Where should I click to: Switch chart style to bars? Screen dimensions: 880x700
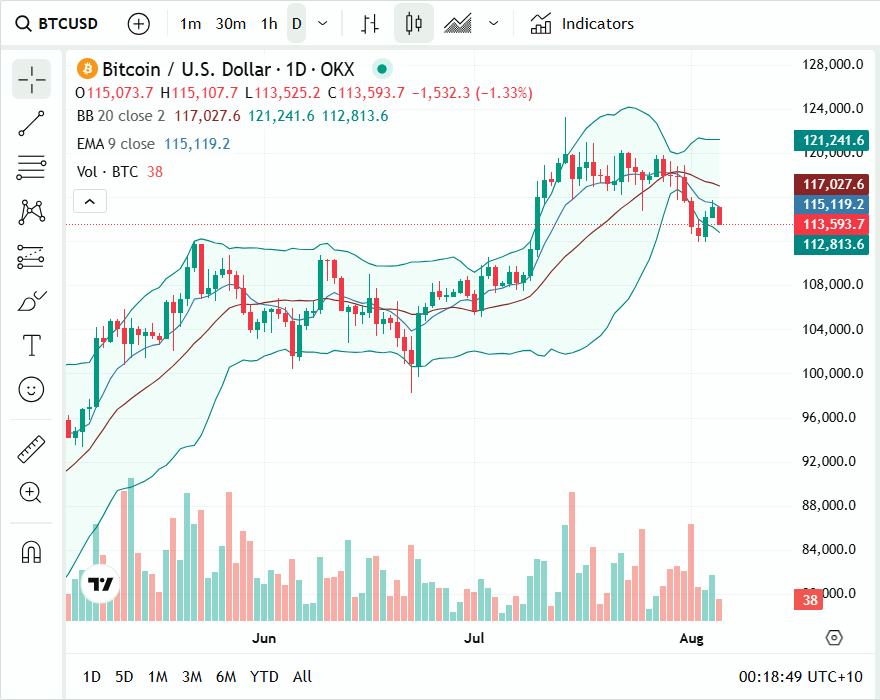tap(370, 23)
